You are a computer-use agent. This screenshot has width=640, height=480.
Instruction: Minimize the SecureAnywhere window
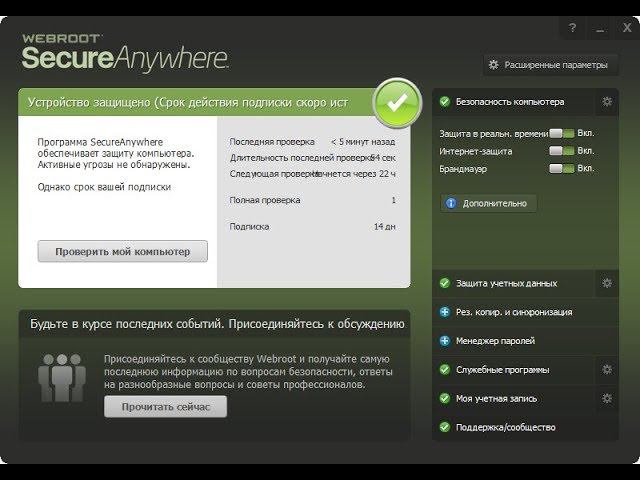tap(600, 28)
